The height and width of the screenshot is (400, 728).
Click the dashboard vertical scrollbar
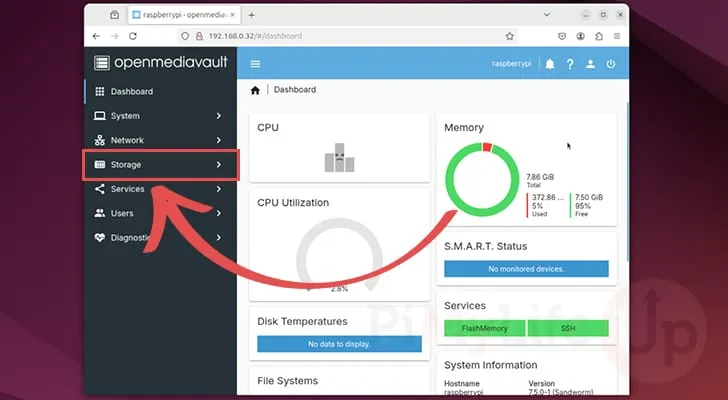click(x=627, y=181)
